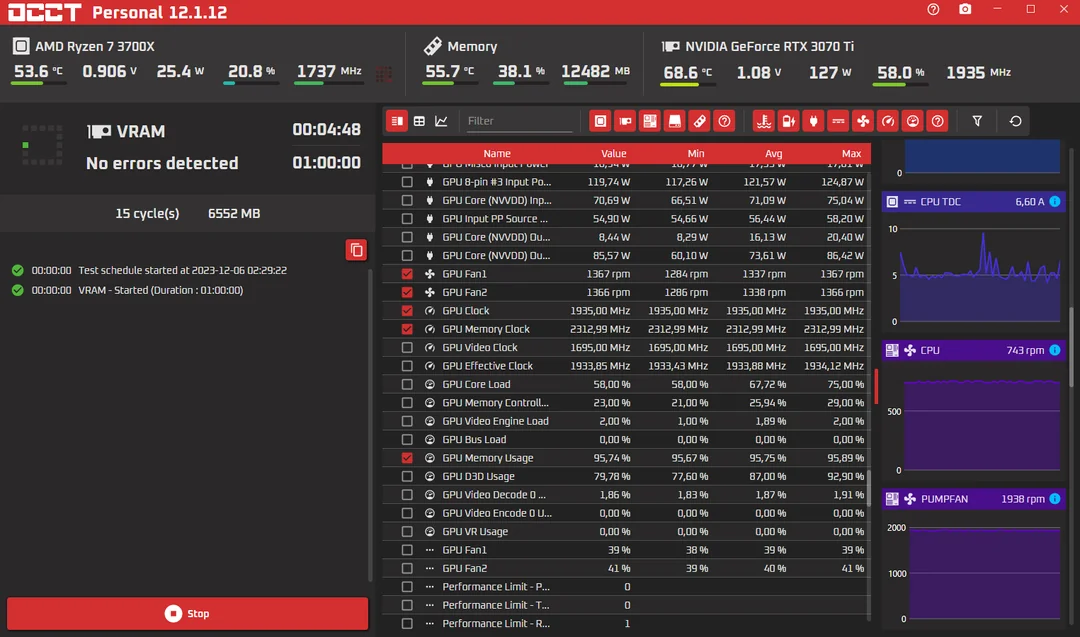Stop the running VRAM test

click(188, 613)
